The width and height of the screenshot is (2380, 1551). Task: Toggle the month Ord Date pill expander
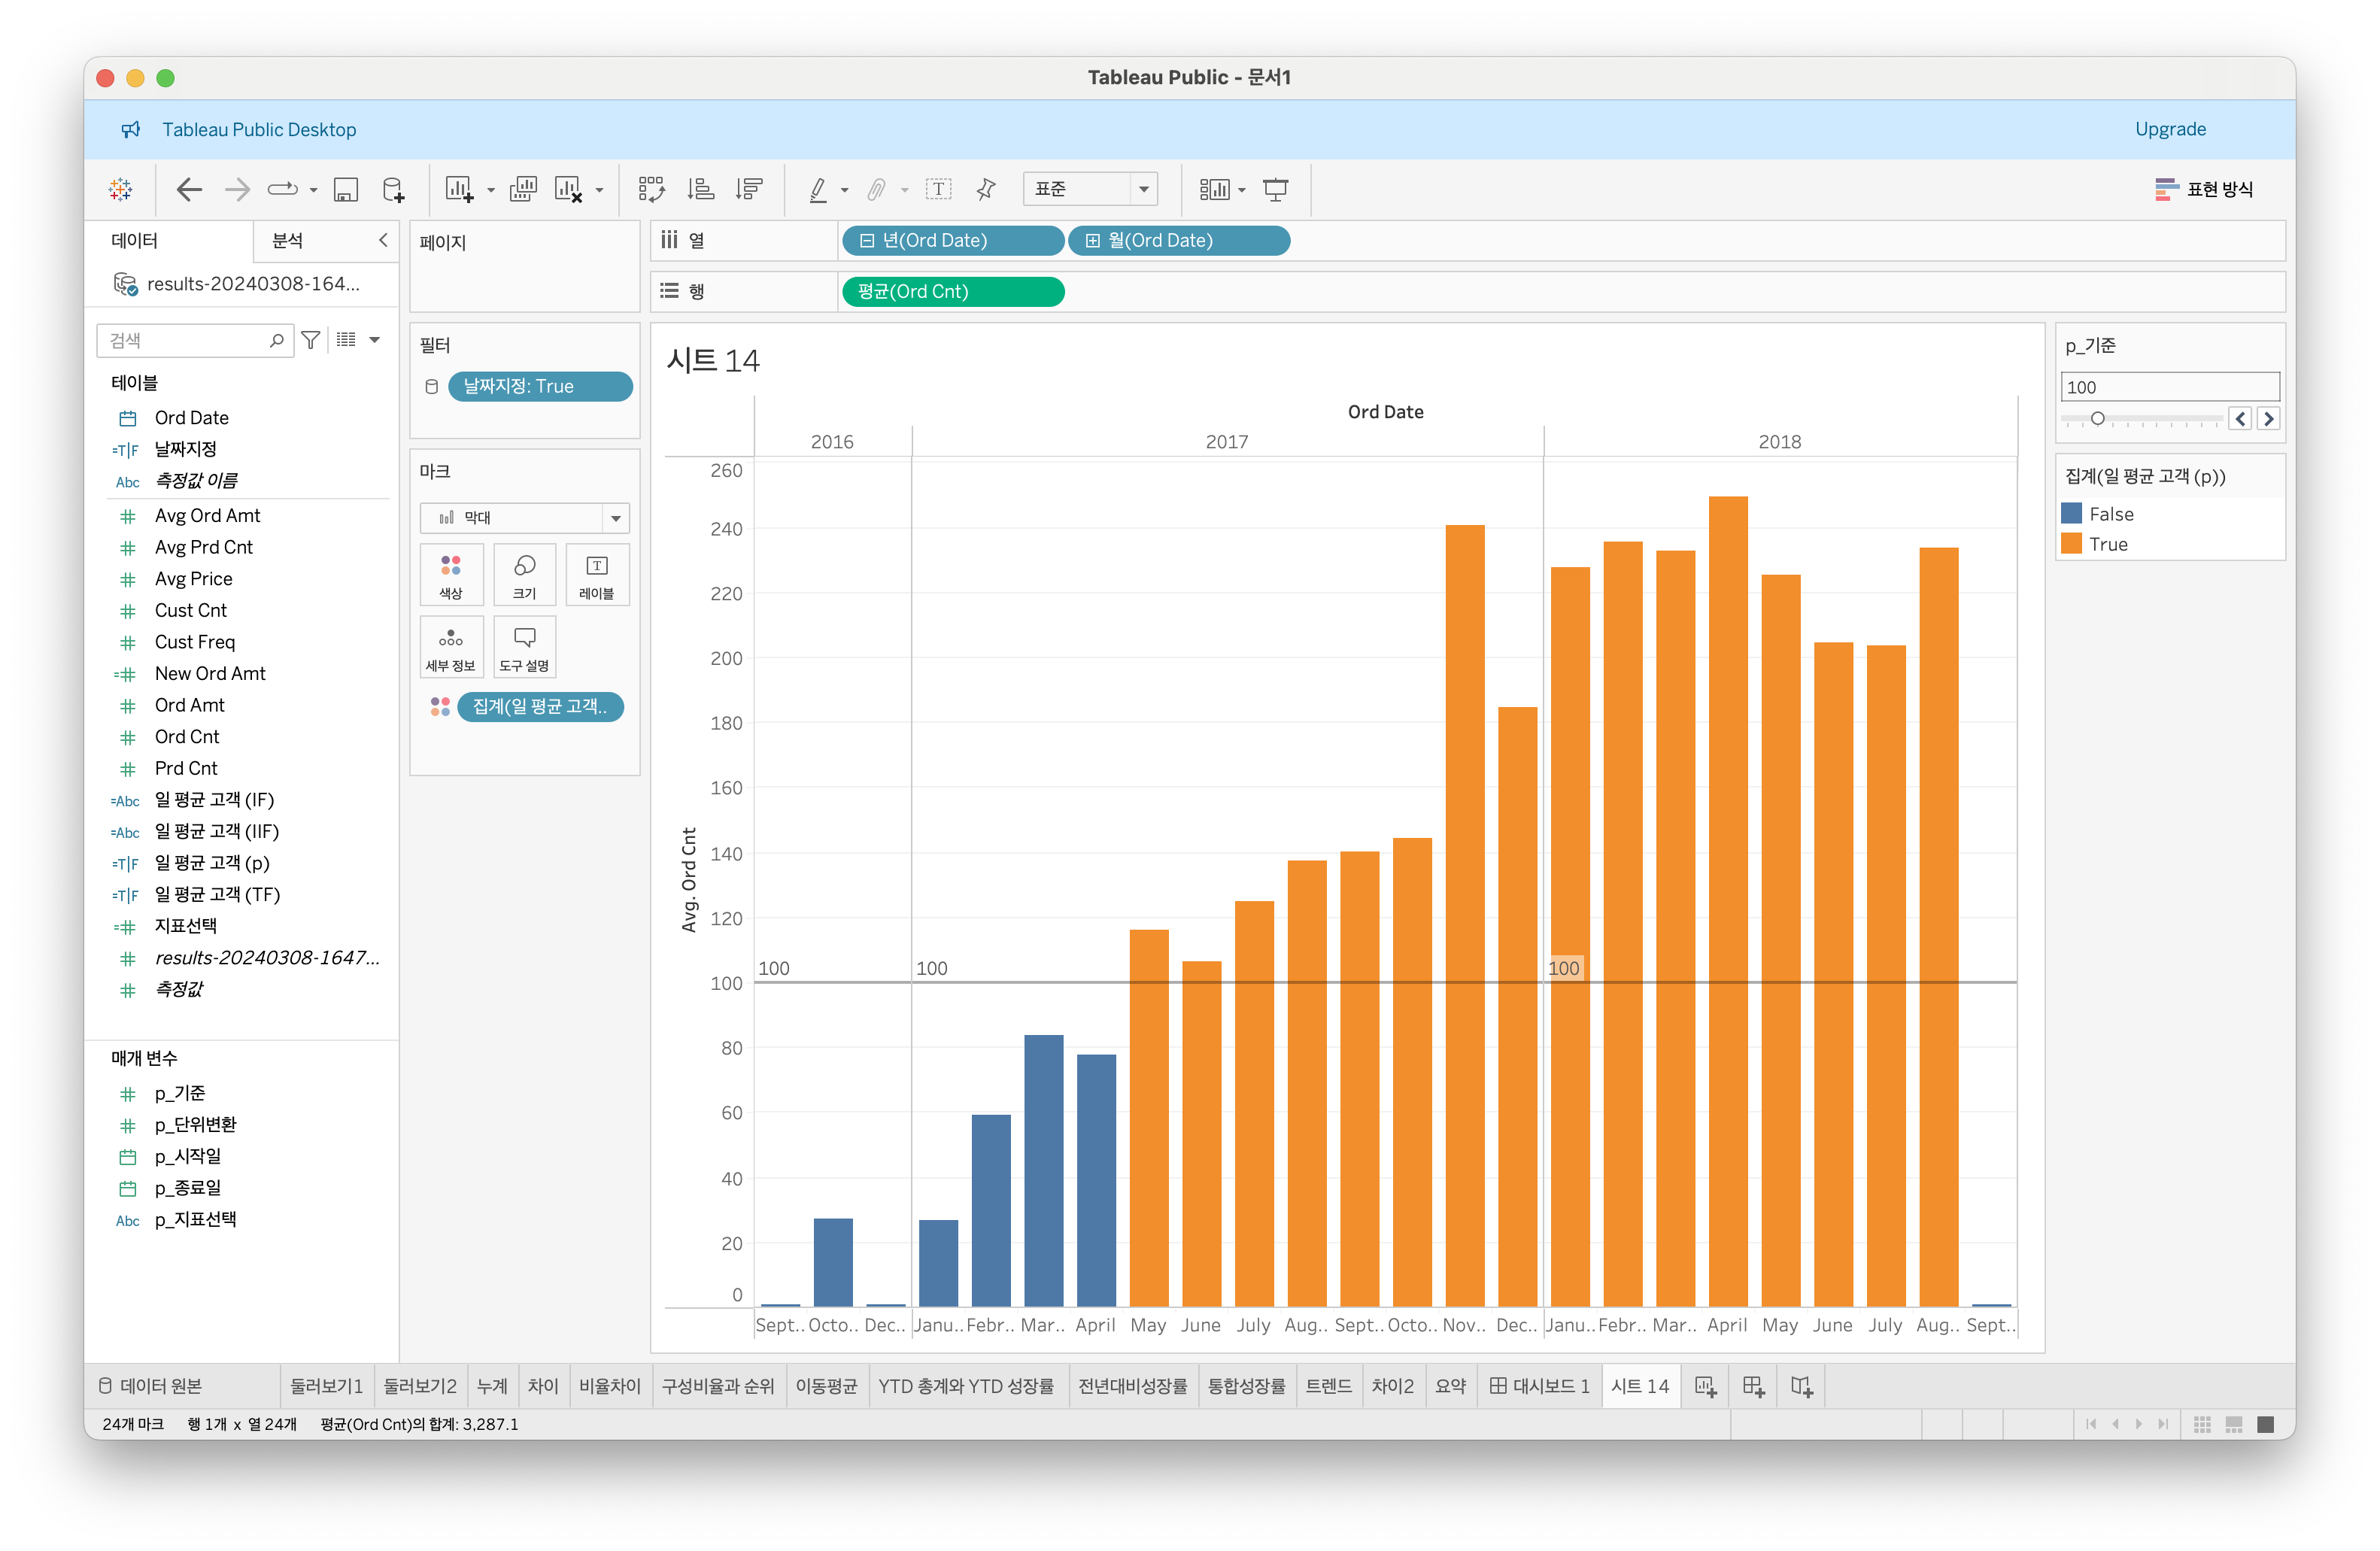click(x=1093, y=241)
